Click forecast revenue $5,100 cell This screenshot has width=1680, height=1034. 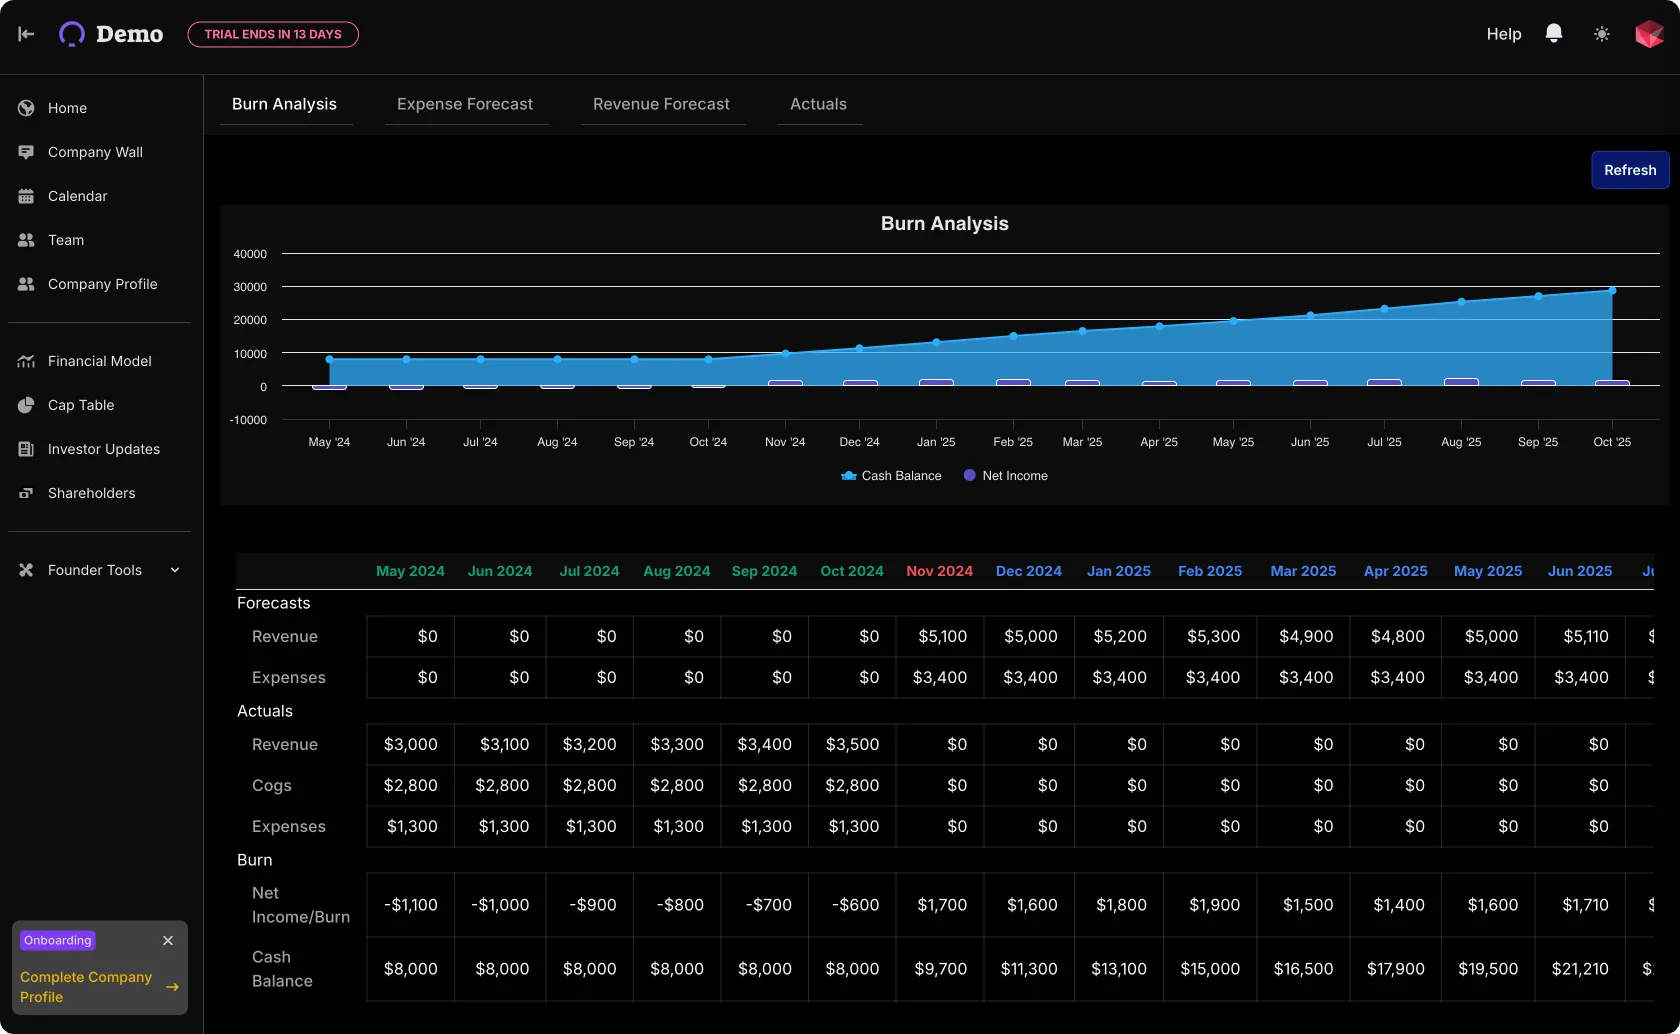click(940, 637)
